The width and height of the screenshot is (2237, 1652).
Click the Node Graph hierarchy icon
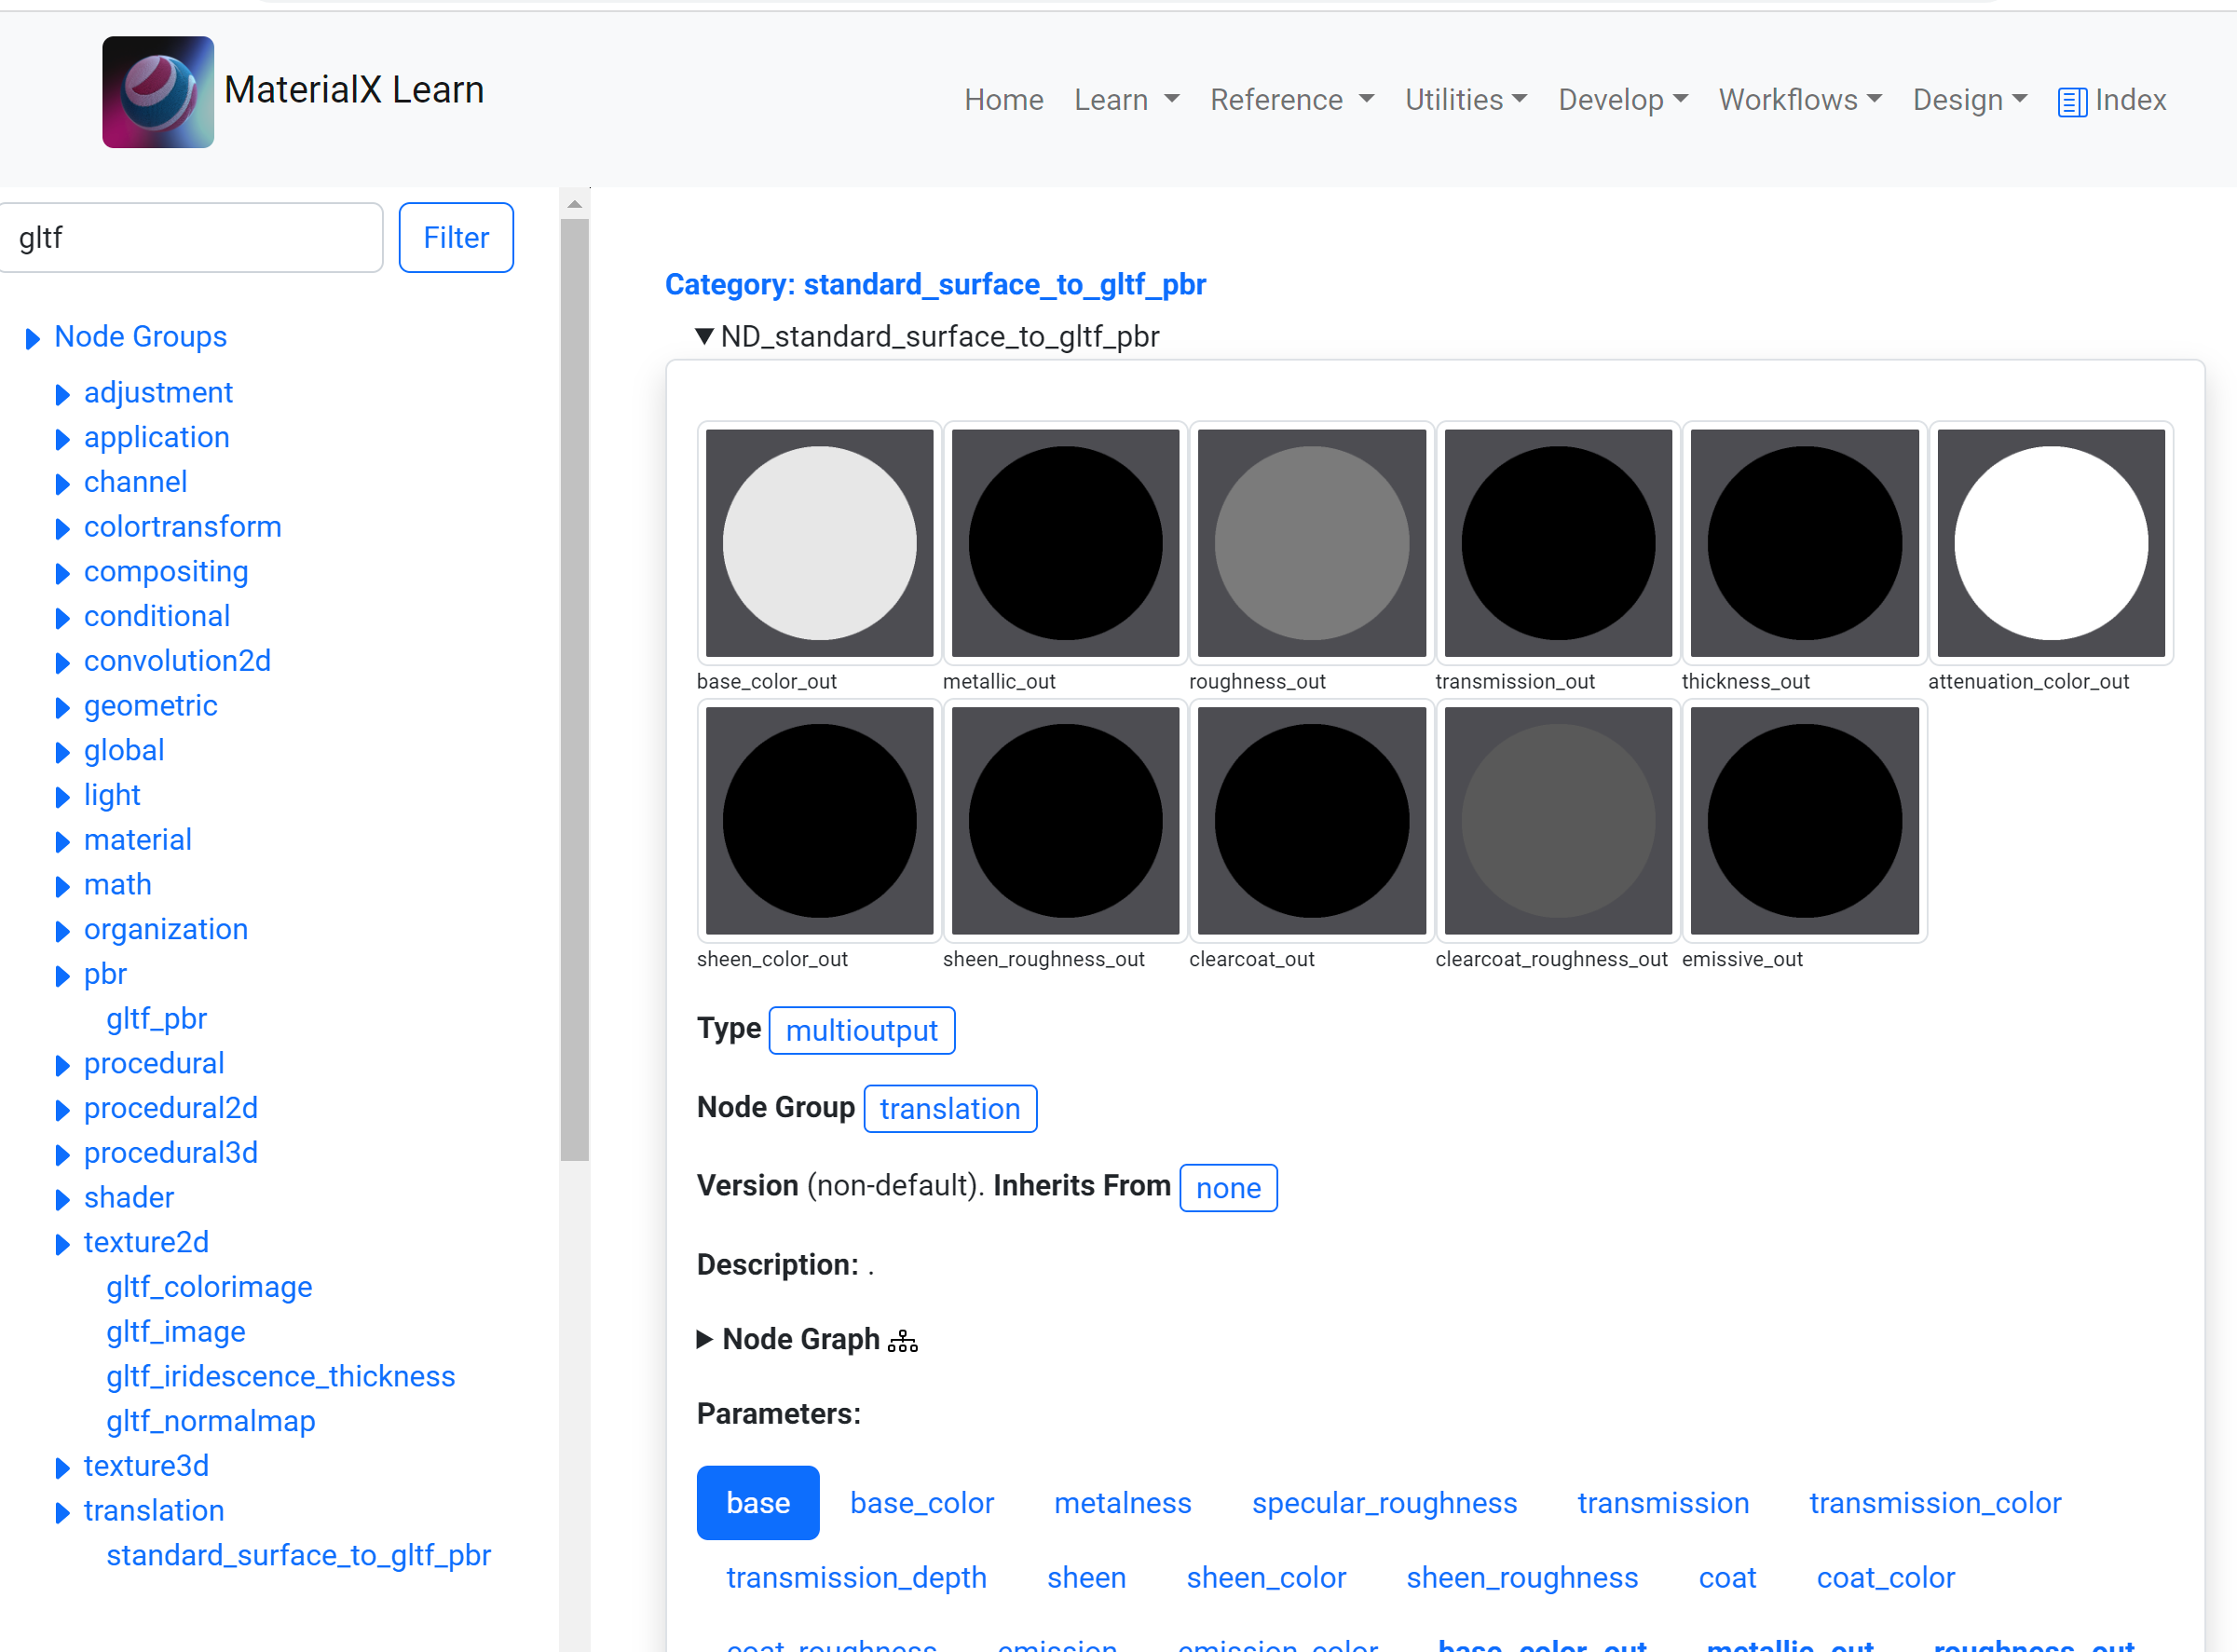902,1340
